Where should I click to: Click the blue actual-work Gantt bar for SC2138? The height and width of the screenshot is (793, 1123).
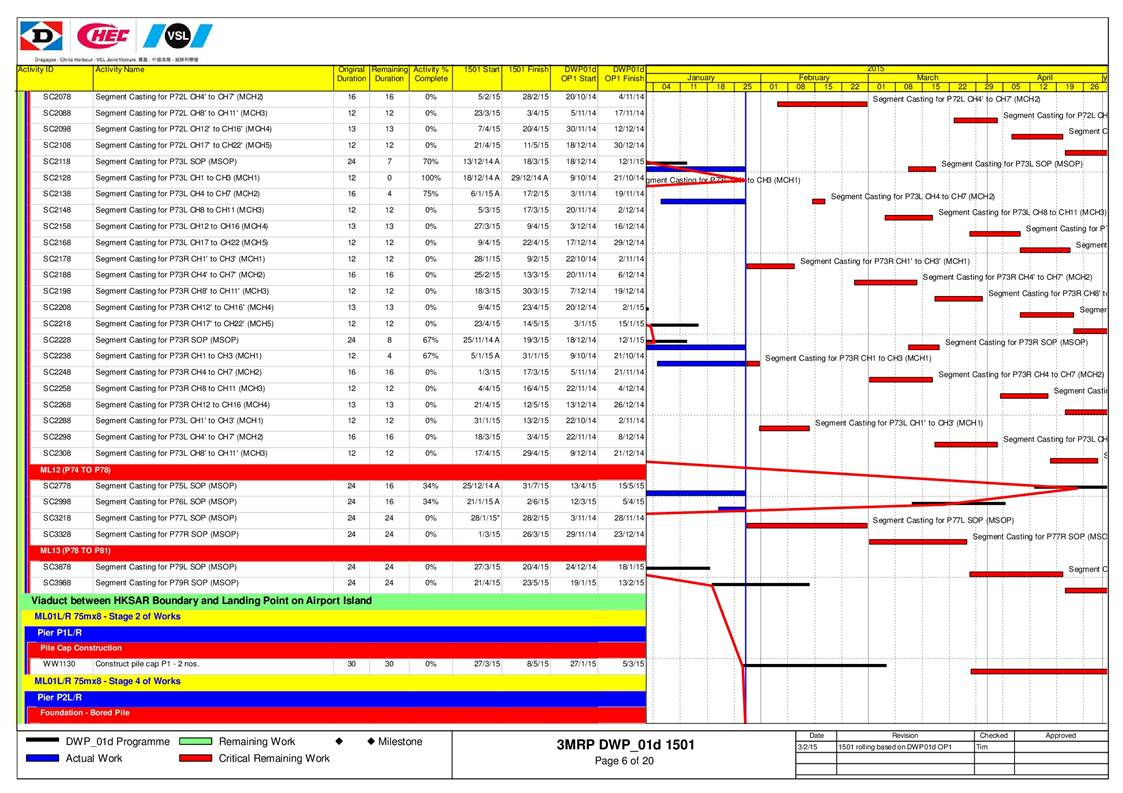[x=703, y=201]
